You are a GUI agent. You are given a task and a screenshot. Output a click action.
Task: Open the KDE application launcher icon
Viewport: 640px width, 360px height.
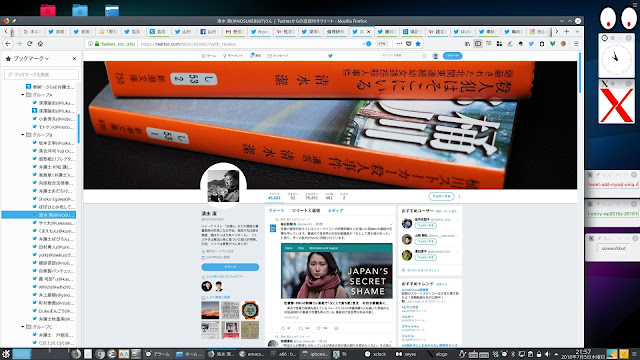(x=6, y=354)
